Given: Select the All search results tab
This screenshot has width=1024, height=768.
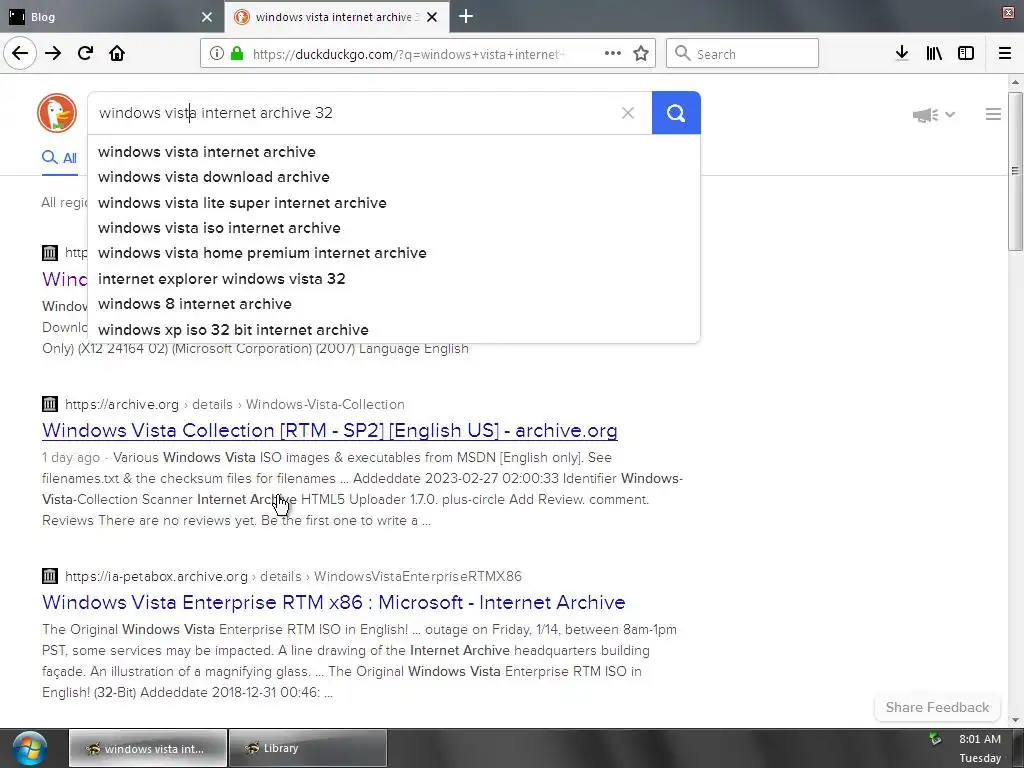Looking at the screenshot, I should (59, 157).
